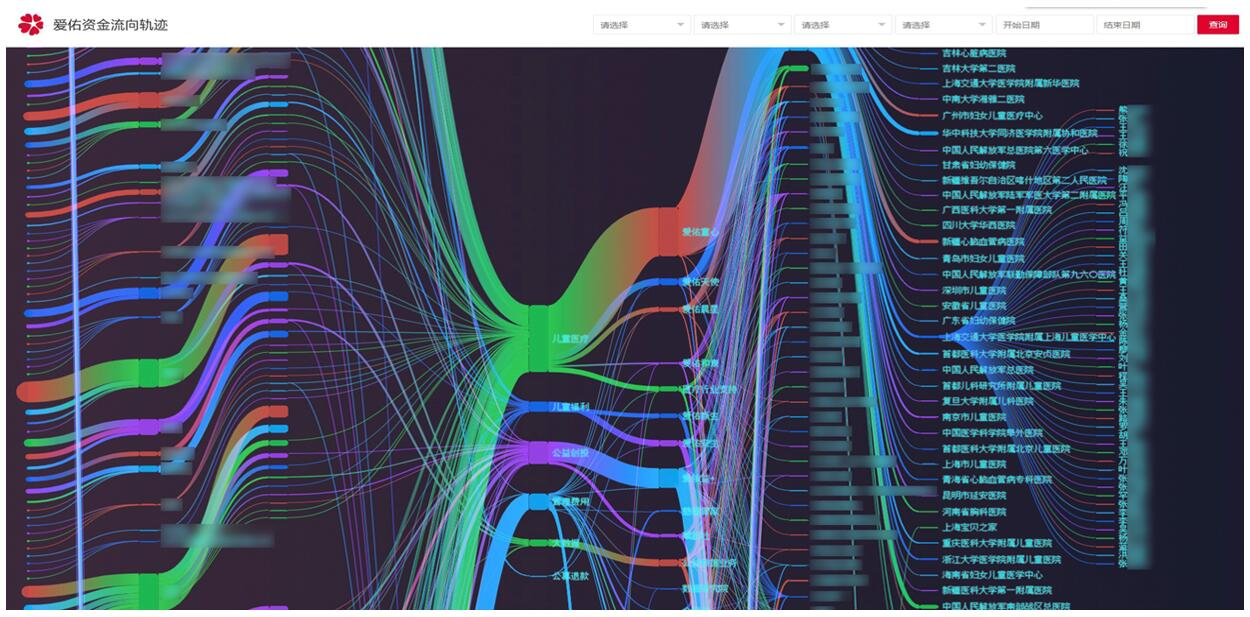
Task: Select the 儿童福利 node label
Action: coord(571,407)
